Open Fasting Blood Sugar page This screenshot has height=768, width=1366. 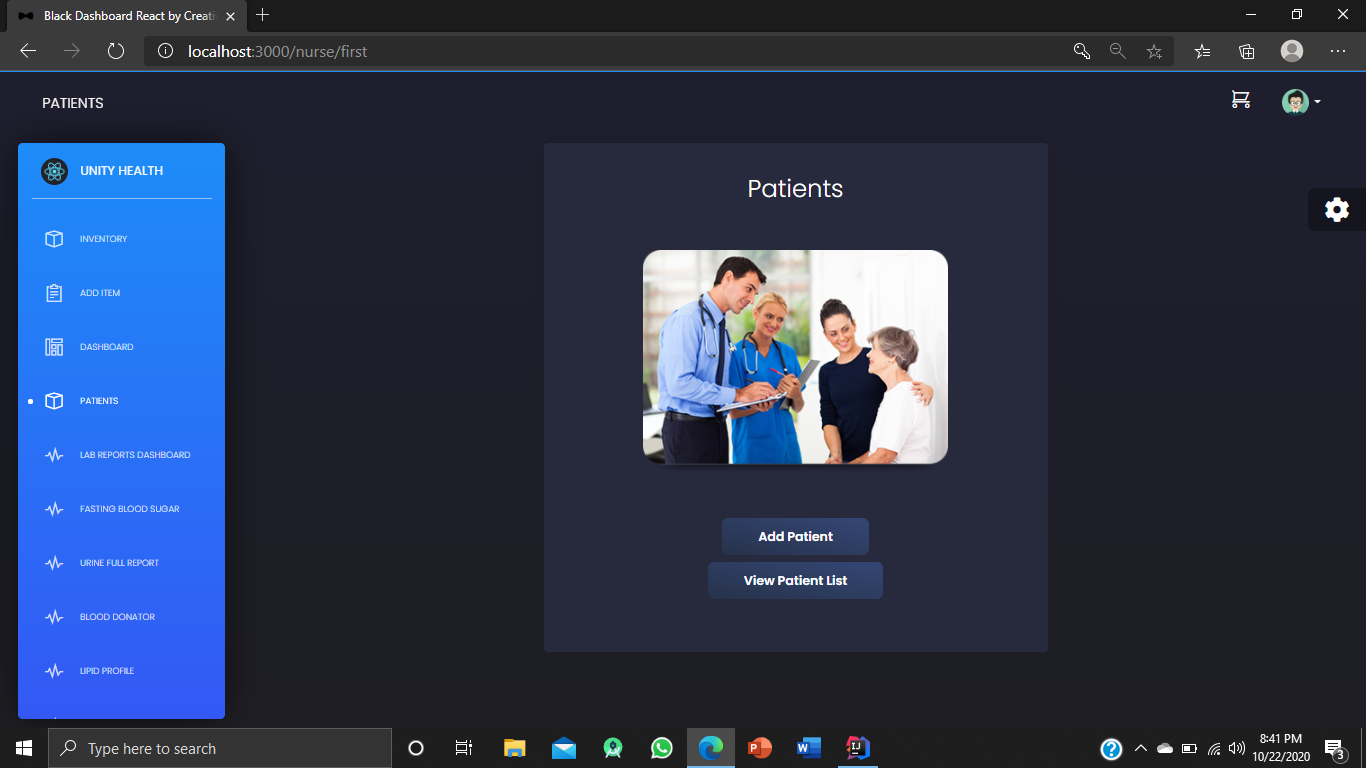[x=130, y=509]
